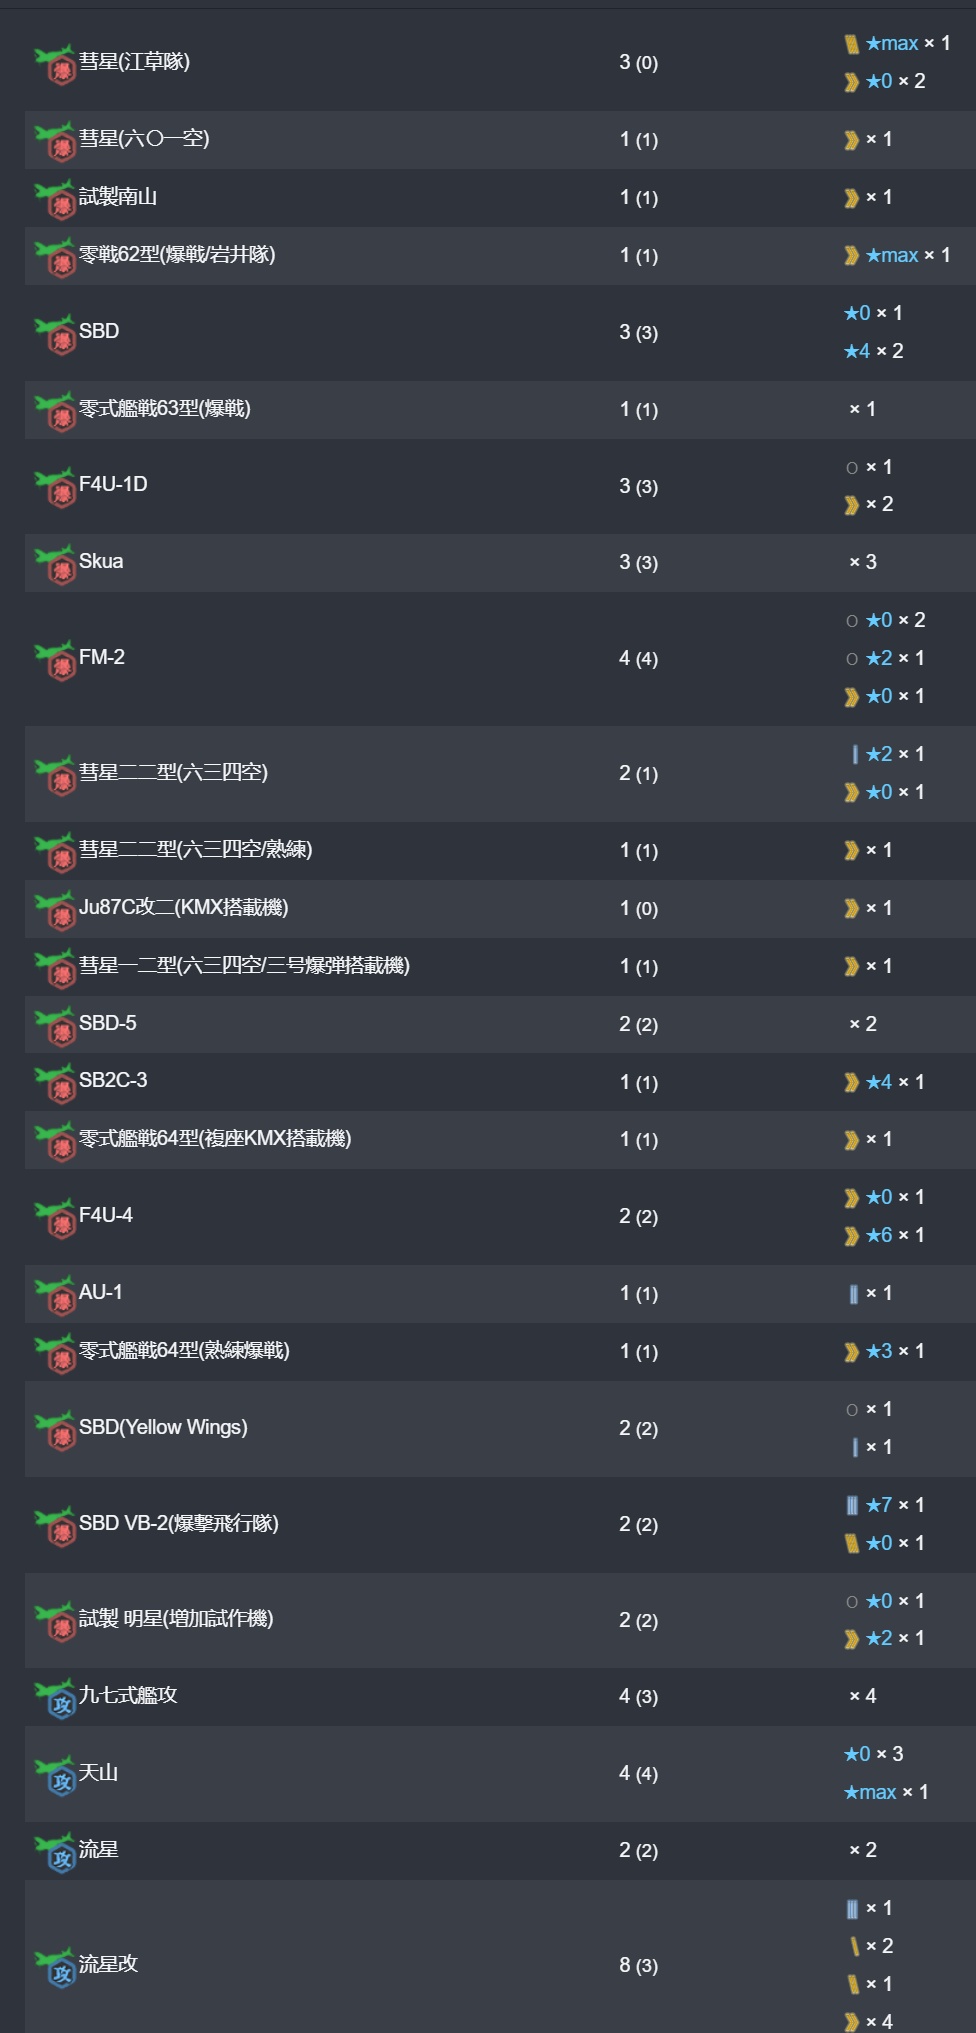Click the dive bomber icon beside Skua
Screen dimensions: 976x2033
55,564
